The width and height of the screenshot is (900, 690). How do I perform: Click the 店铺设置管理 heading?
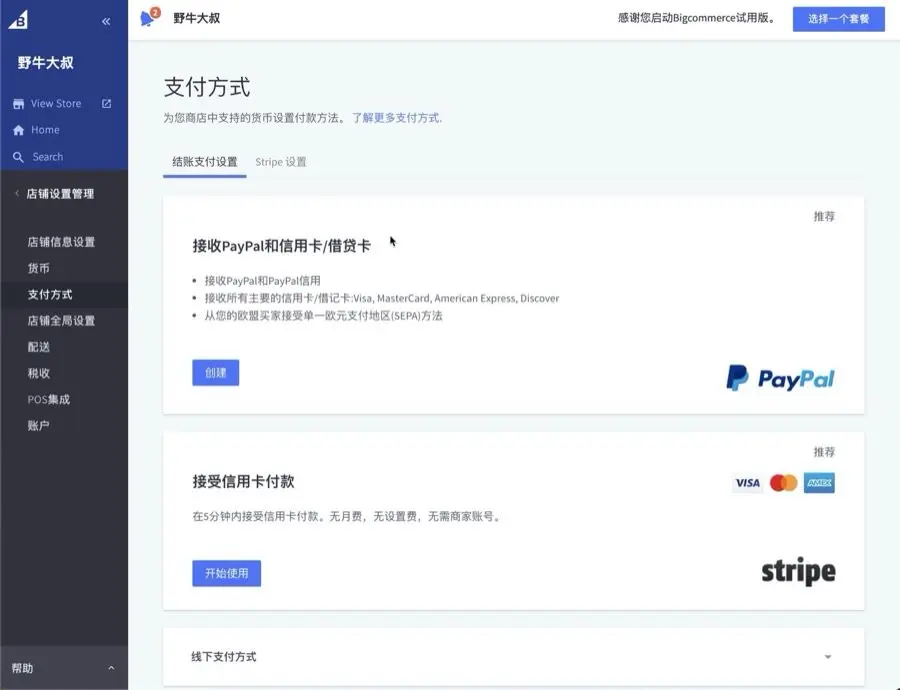[60, 194]
